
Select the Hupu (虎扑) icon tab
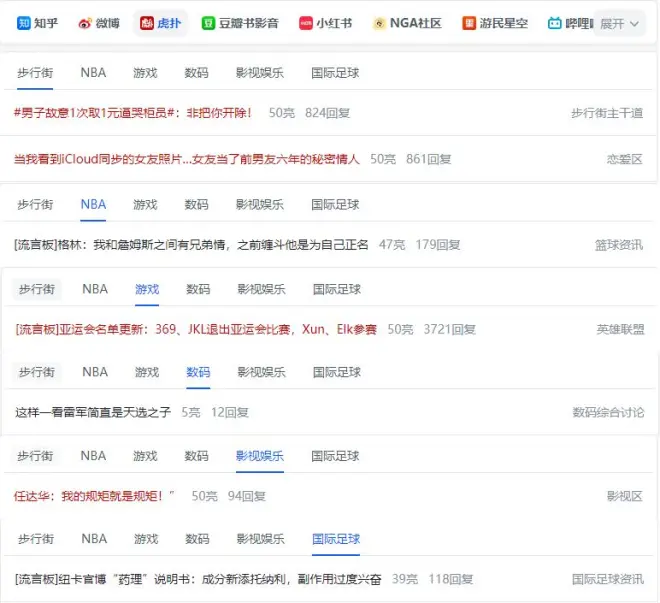tap(147, 23)
